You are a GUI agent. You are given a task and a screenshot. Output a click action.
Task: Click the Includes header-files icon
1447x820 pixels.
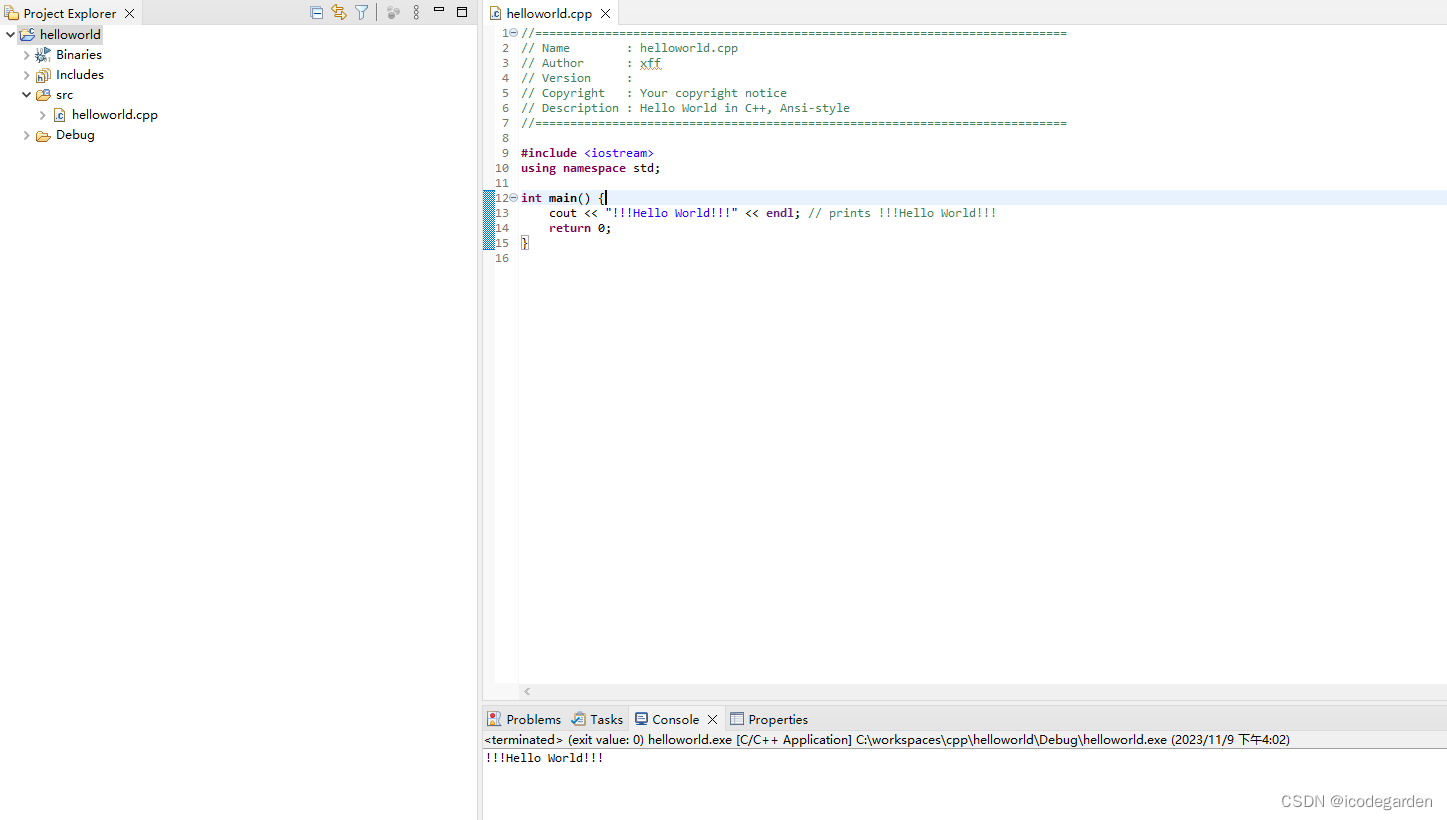coord(43,75)
